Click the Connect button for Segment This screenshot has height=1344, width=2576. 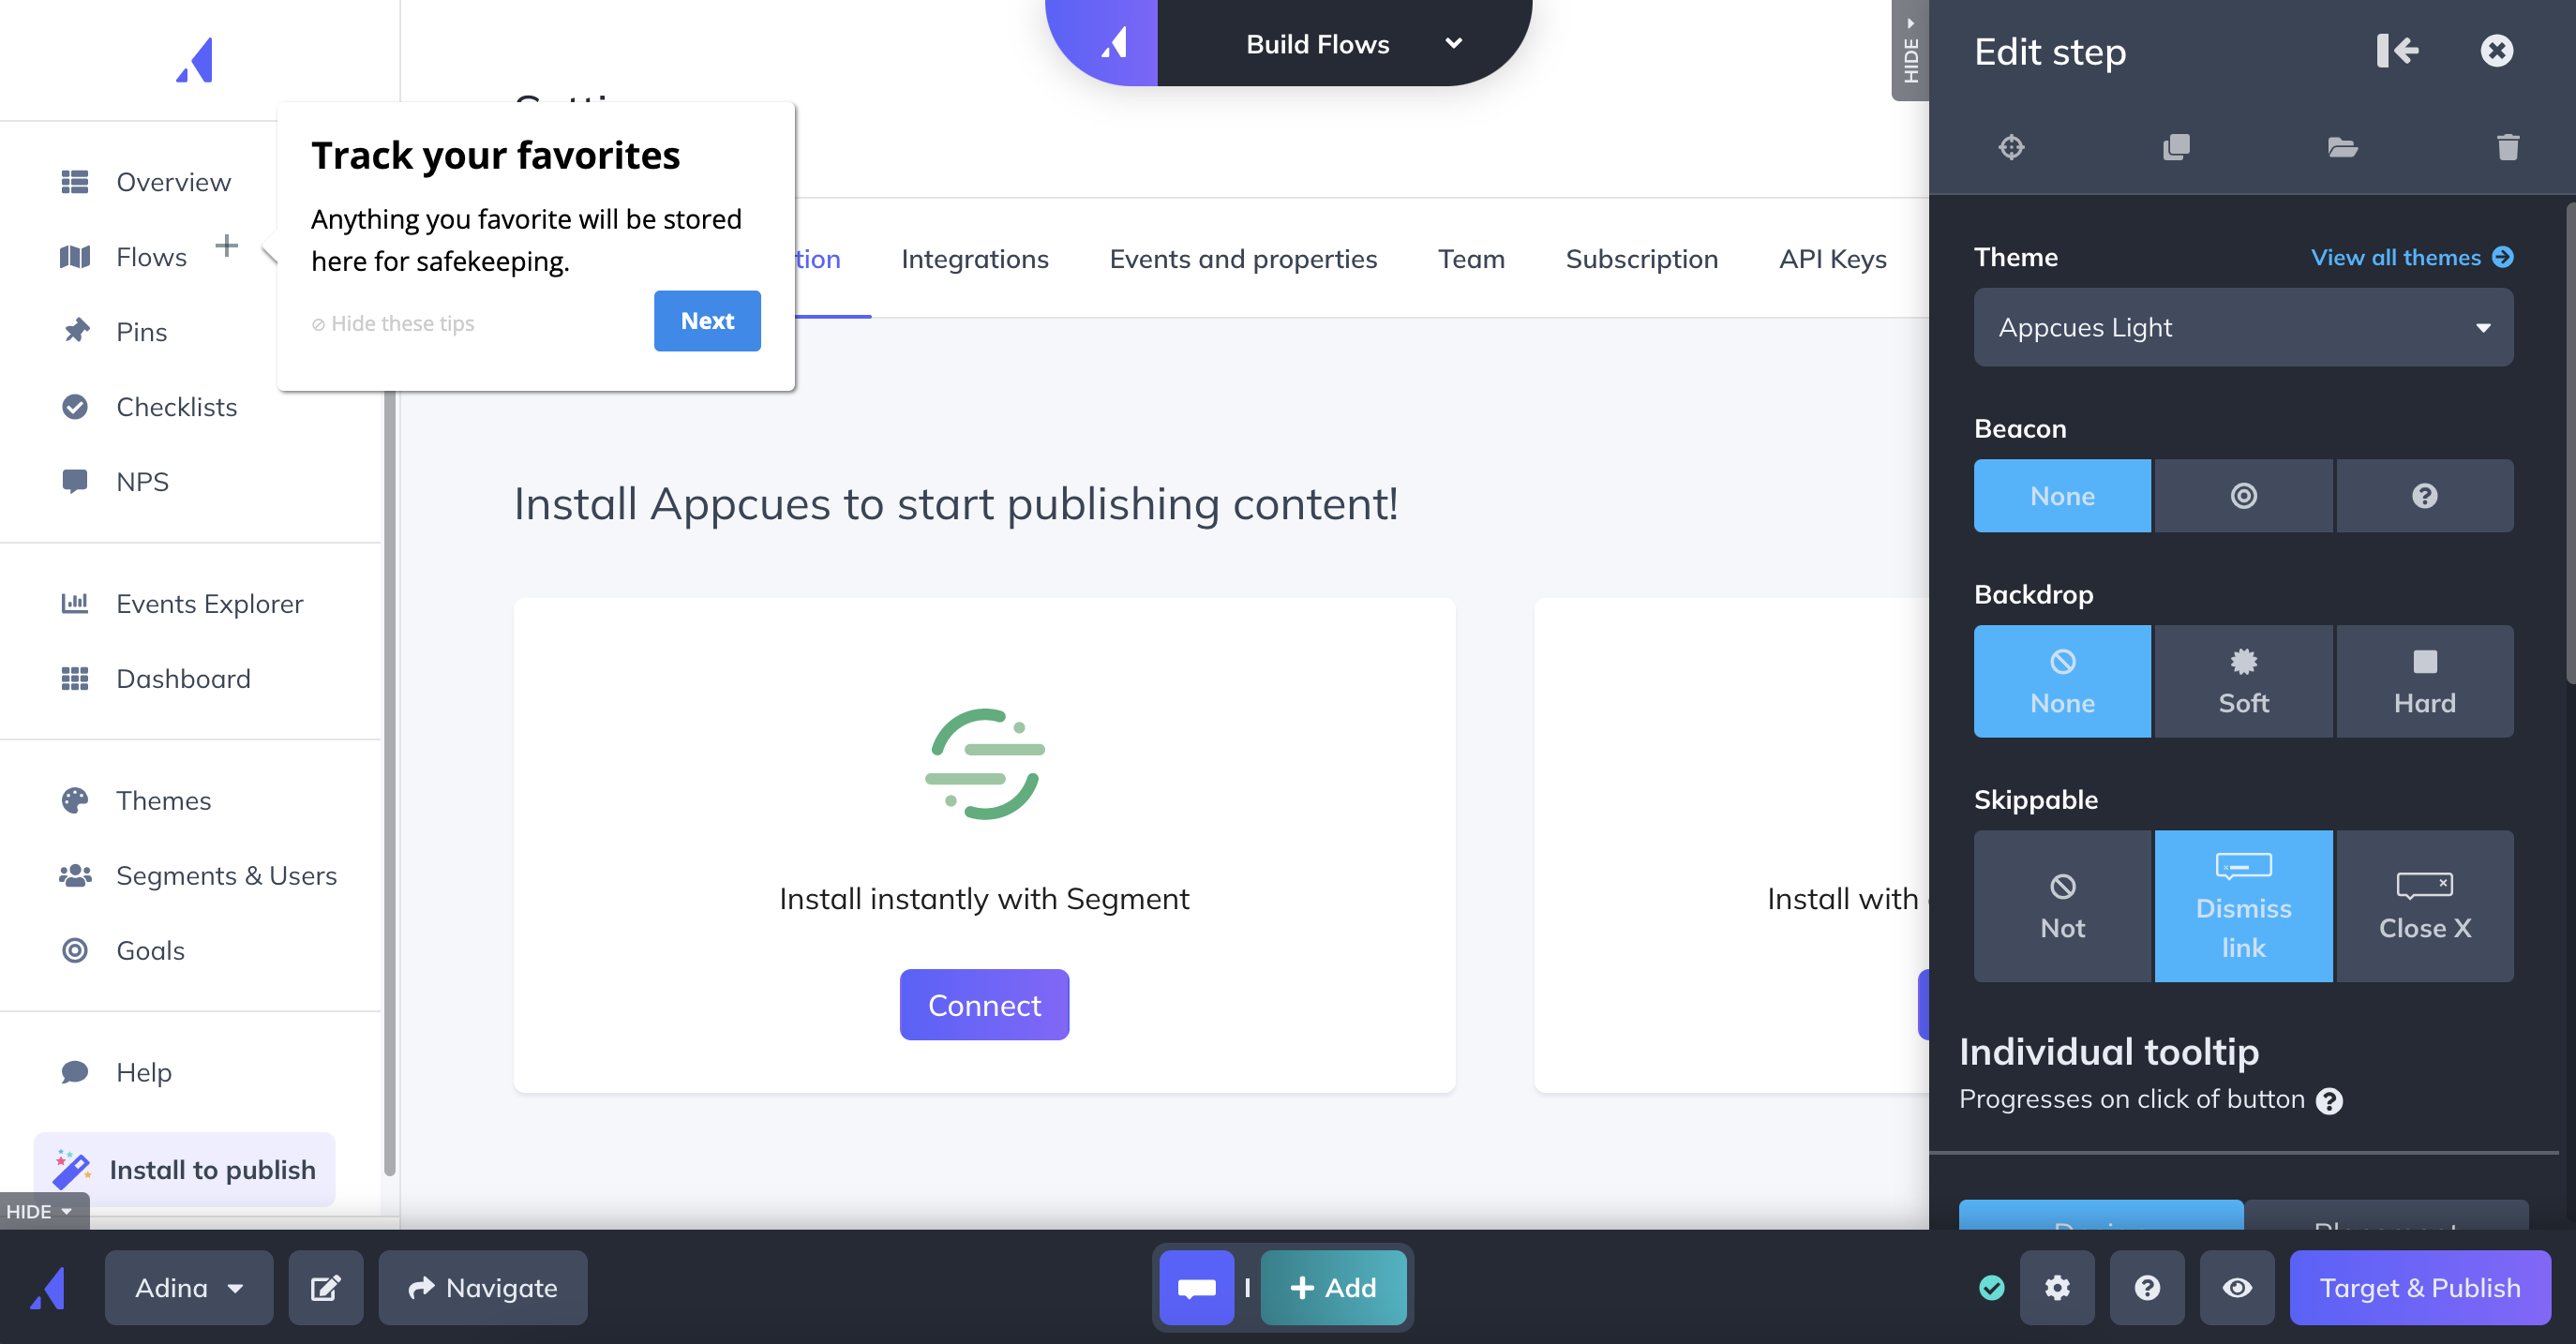[x=984, y=1004]
